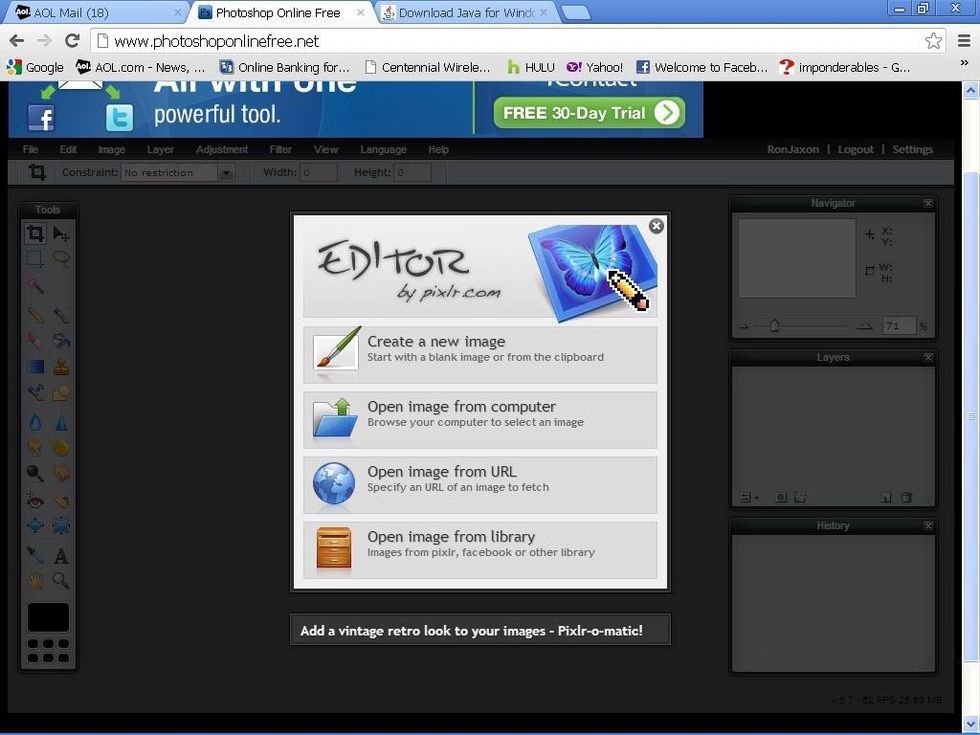Viewport: 980px width, 735px height.
Task: Select the Dodge tool
Action: [35, 473]
